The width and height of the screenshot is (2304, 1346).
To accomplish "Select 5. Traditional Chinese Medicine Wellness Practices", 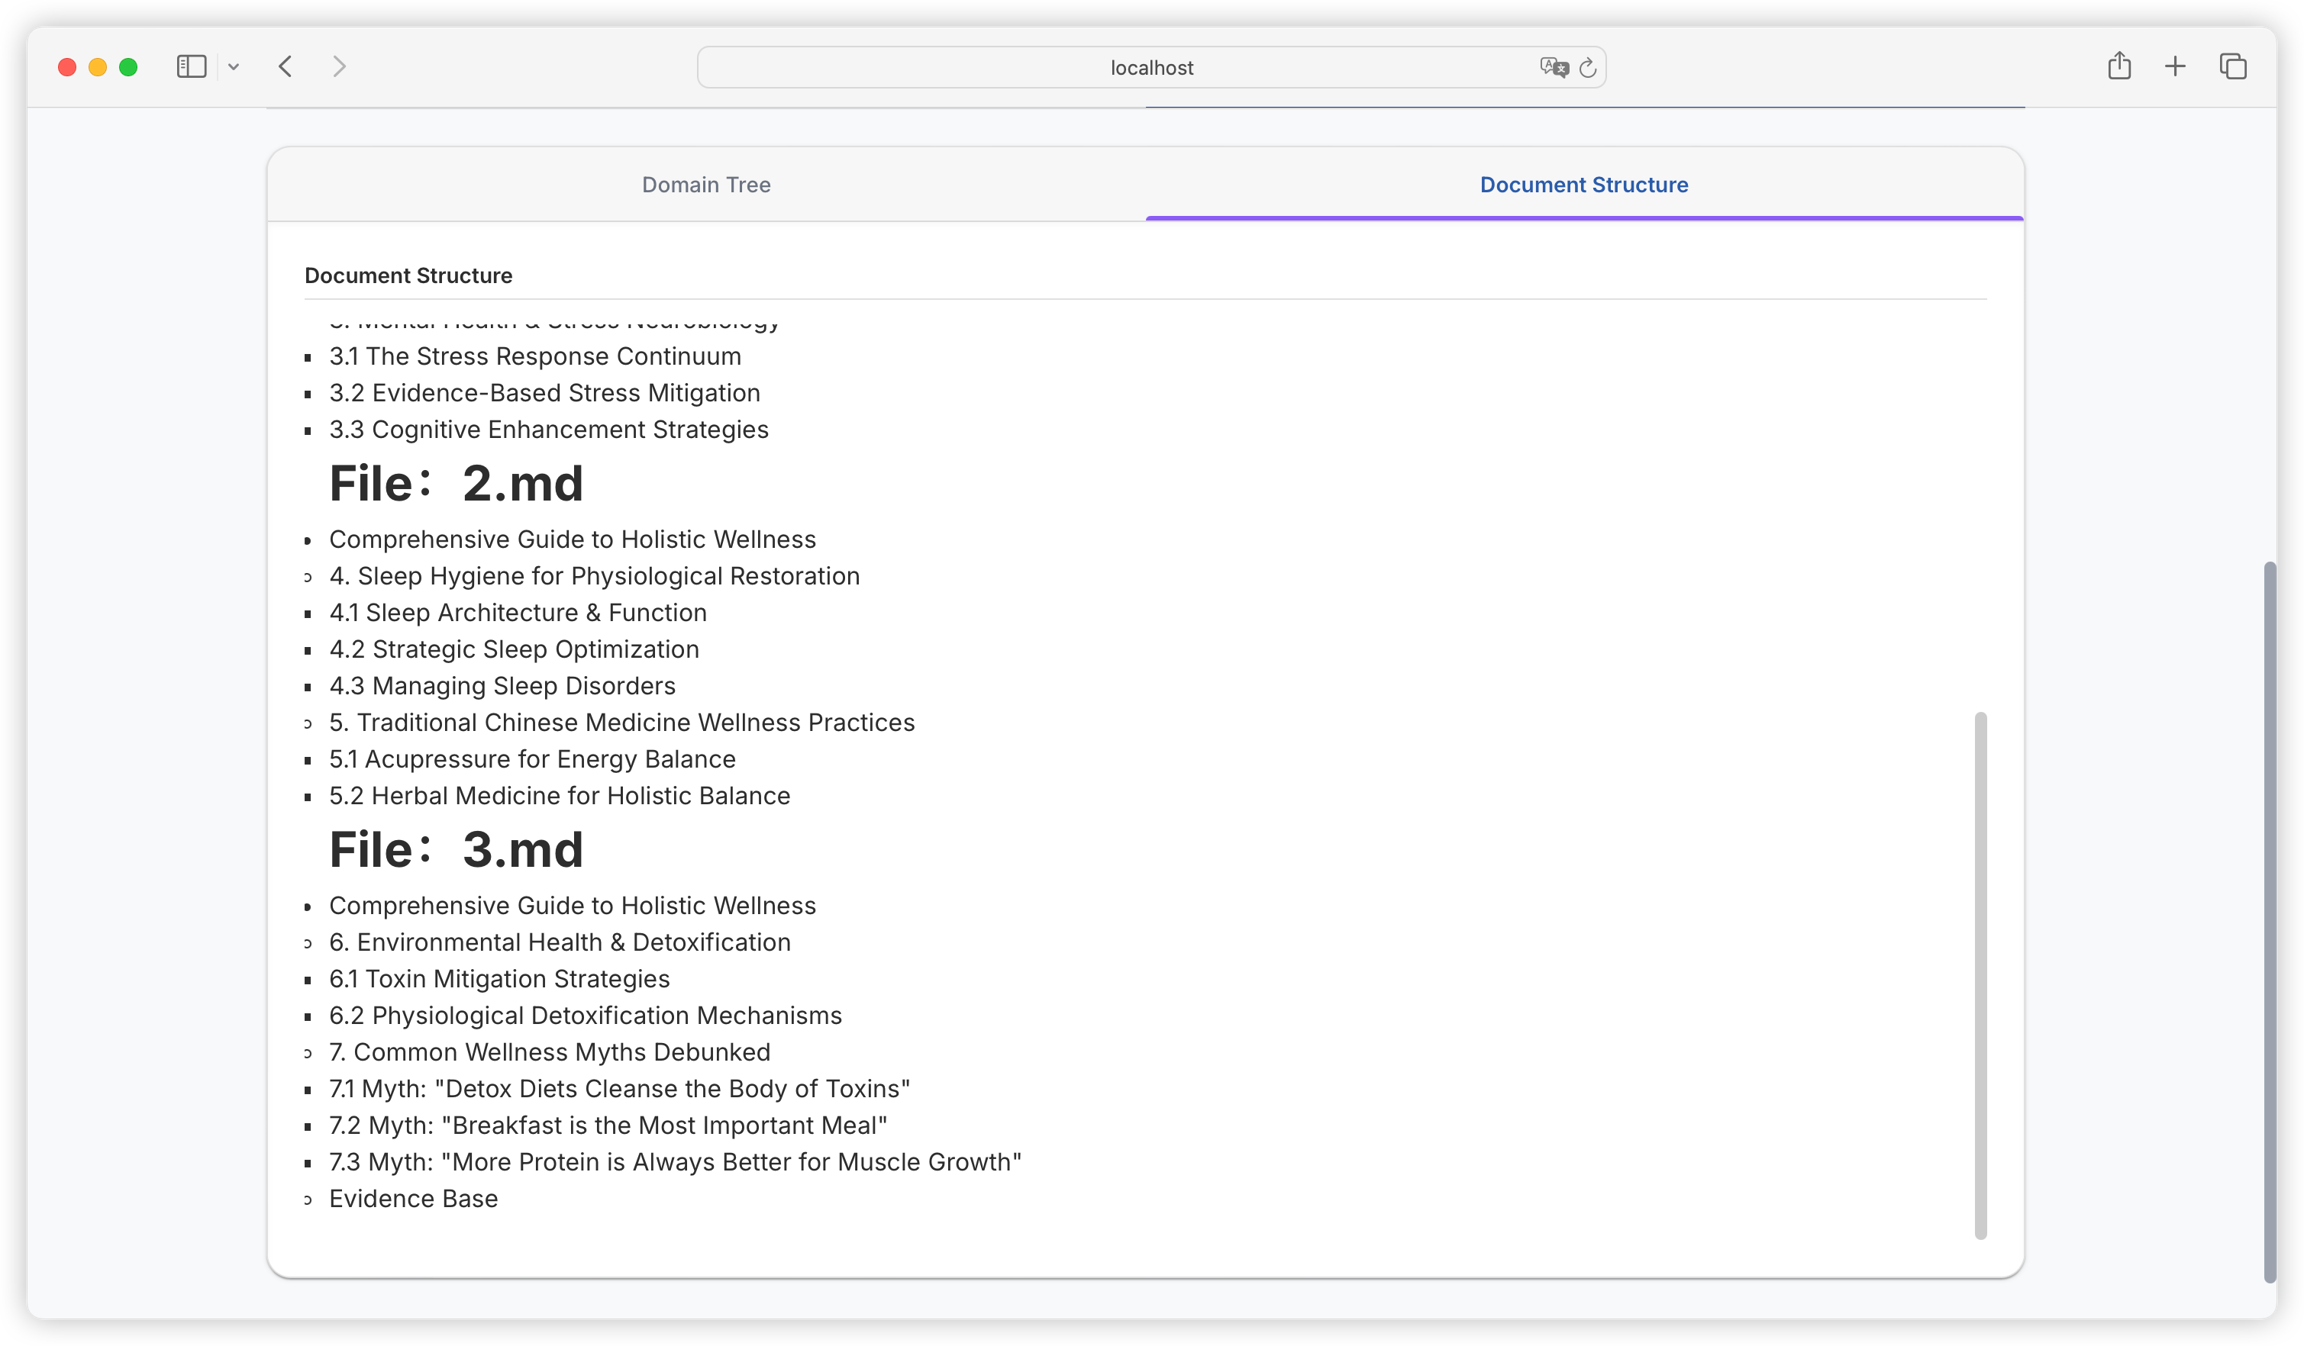I will [621, 723].
